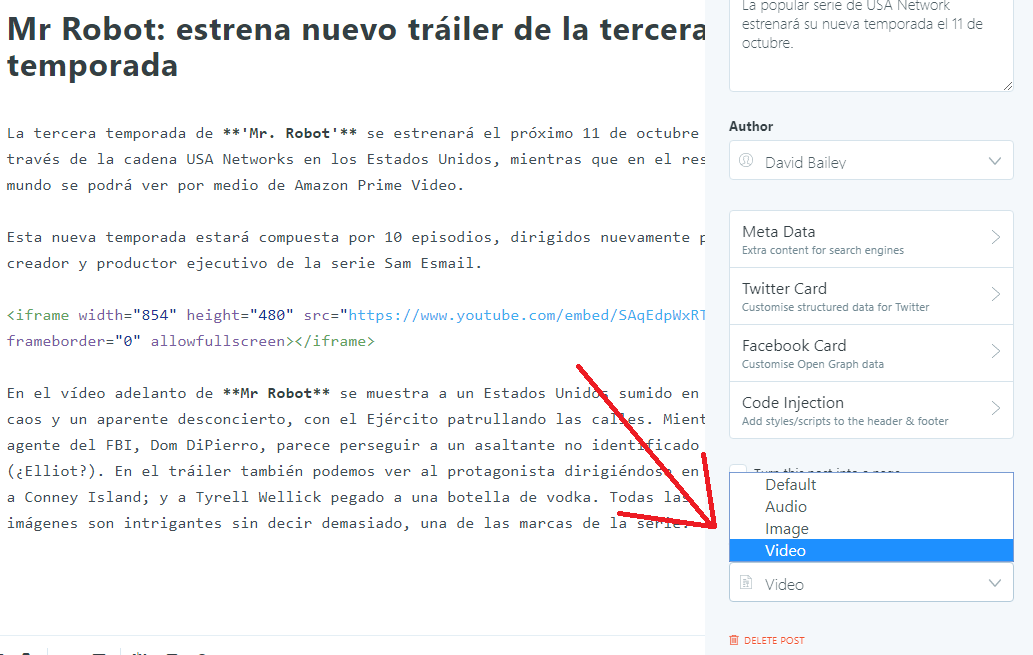Screen dimensions: 1033x655
Task: Click the chevron of the Video select box
Action: point(995,583)
